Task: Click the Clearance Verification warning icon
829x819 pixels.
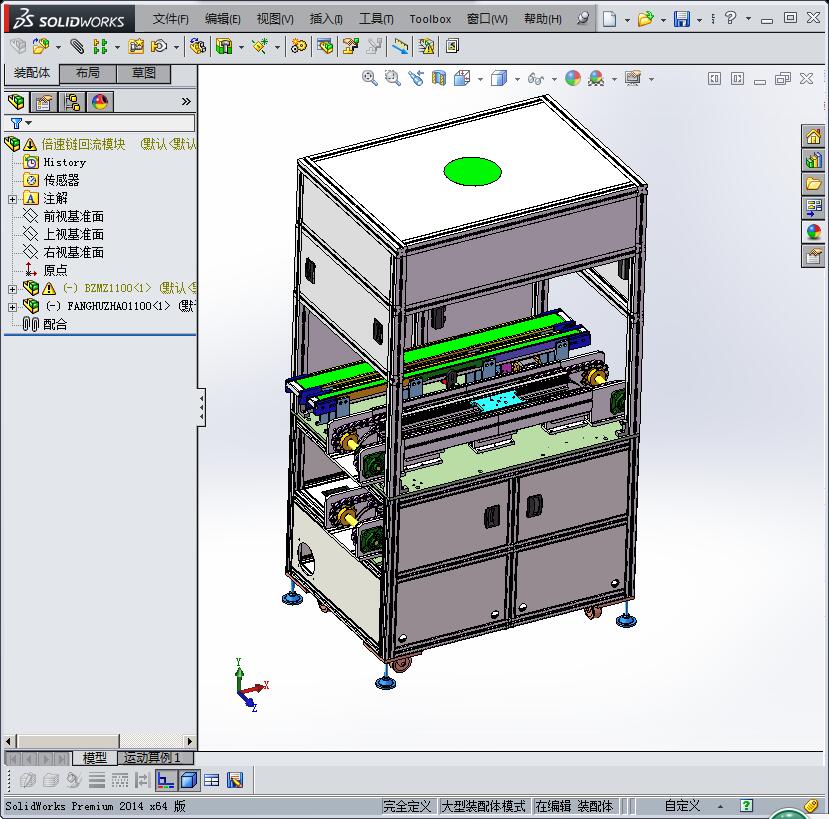Action: point(426,47)
